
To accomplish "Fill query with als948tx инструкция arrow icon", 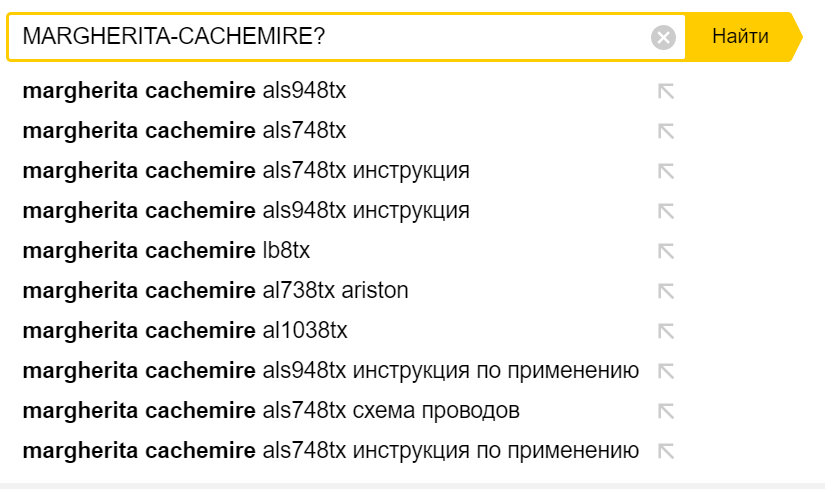I will click(x=666, y=211).
